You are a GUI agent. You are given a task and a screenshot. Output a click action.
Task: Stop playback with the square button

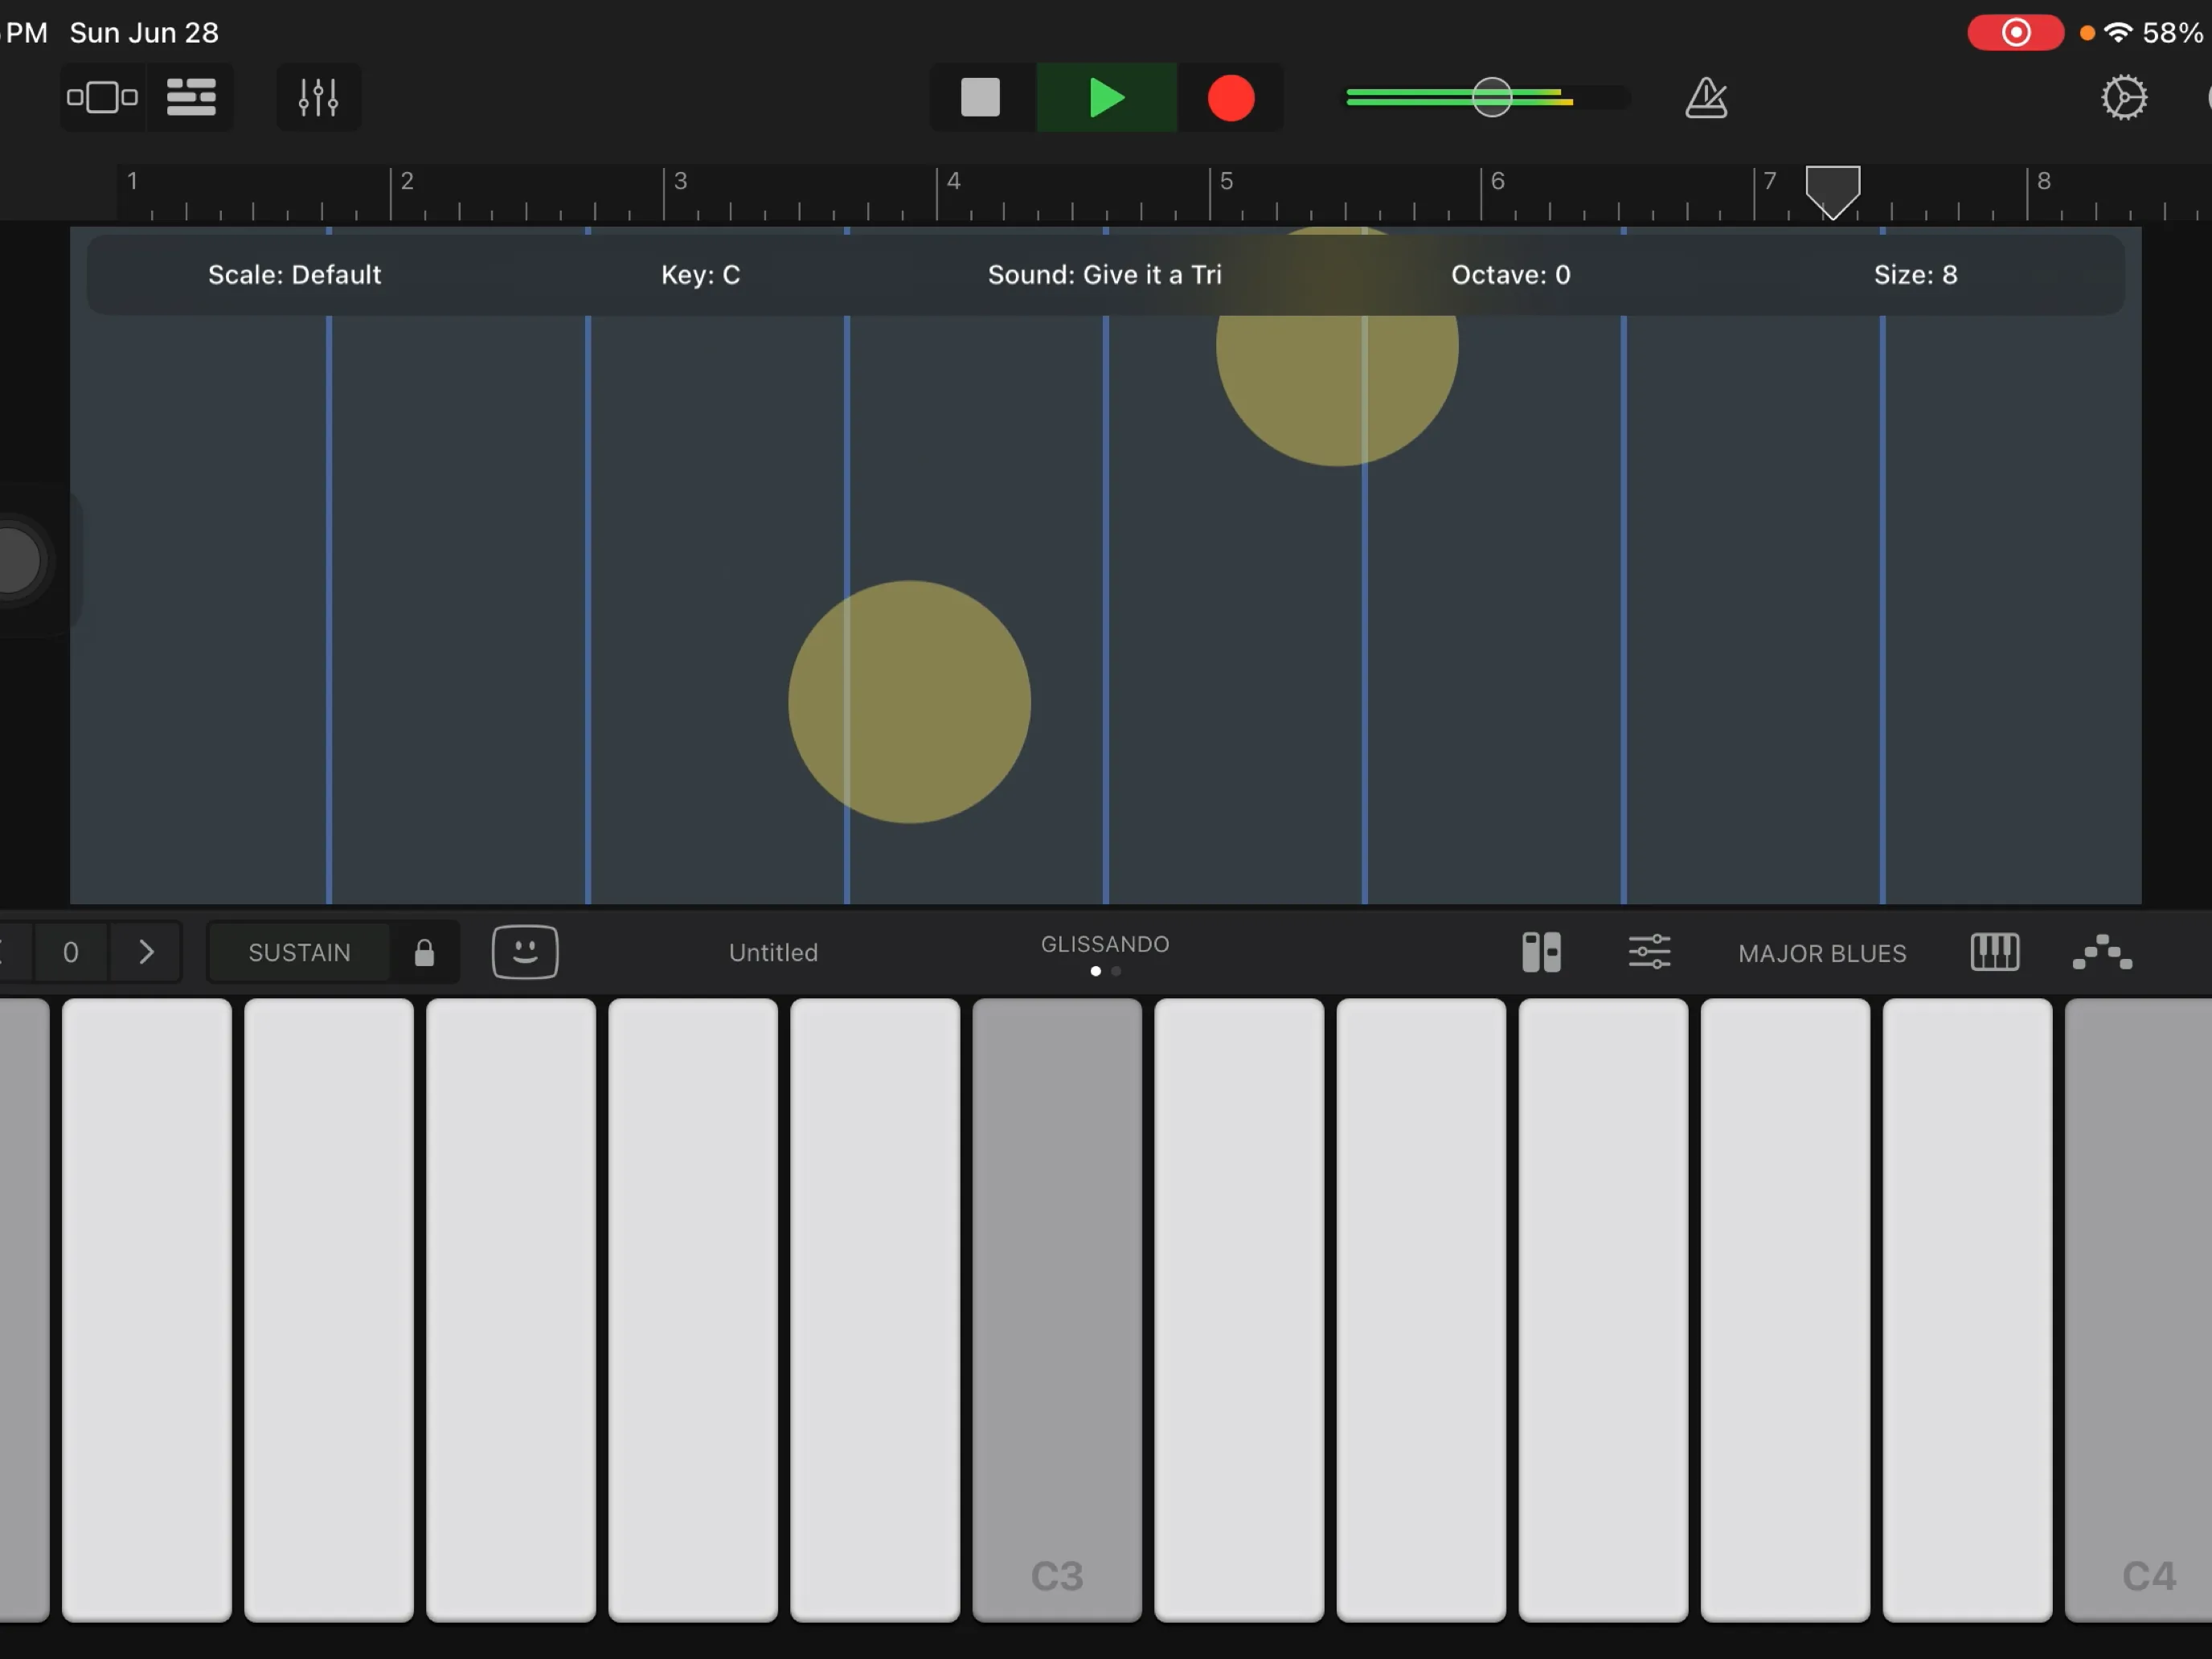980,97
